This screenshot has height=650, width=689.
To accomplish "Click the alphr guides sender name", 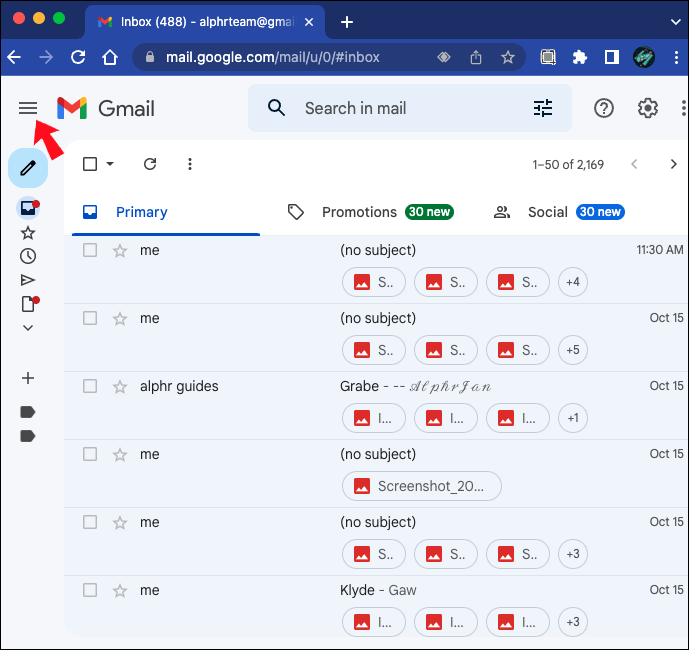I will click(179, 386).
